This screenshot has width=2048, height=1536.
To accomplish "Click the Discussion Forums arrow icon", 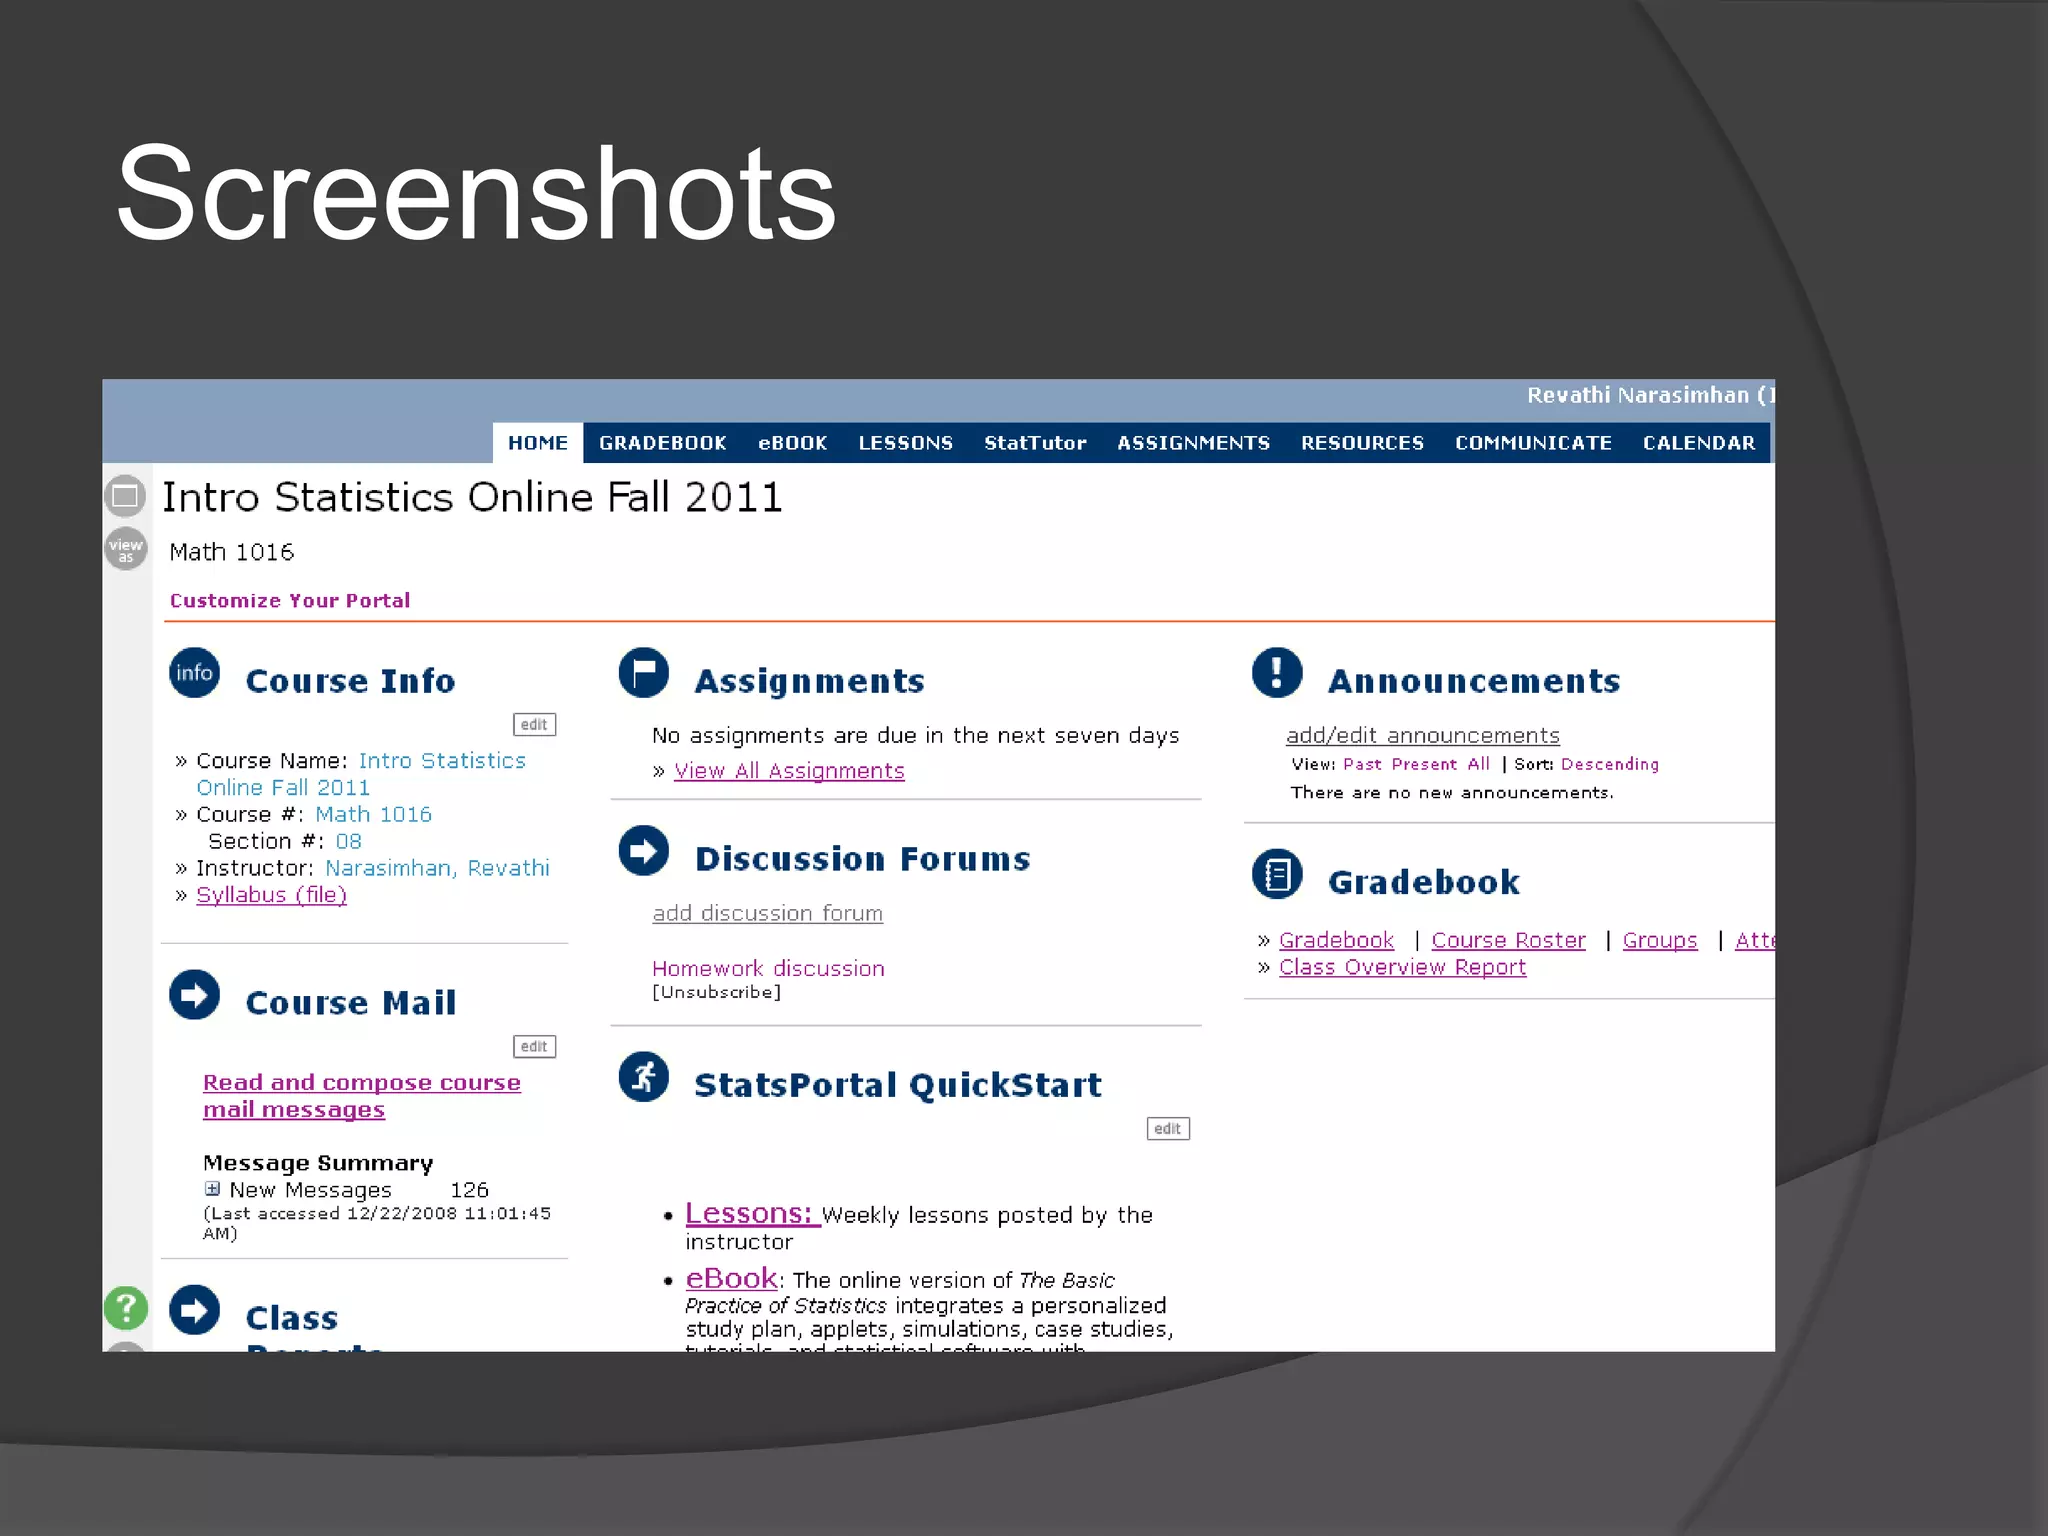I will coord(644,851).
